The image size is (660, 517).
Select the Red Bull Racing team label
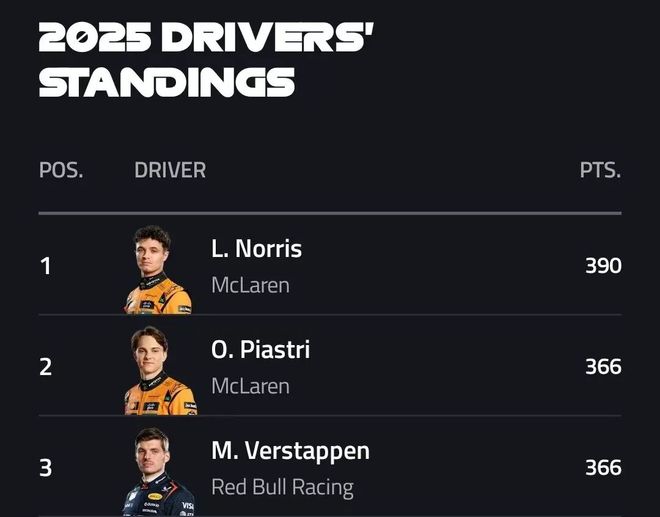(282, 487)
